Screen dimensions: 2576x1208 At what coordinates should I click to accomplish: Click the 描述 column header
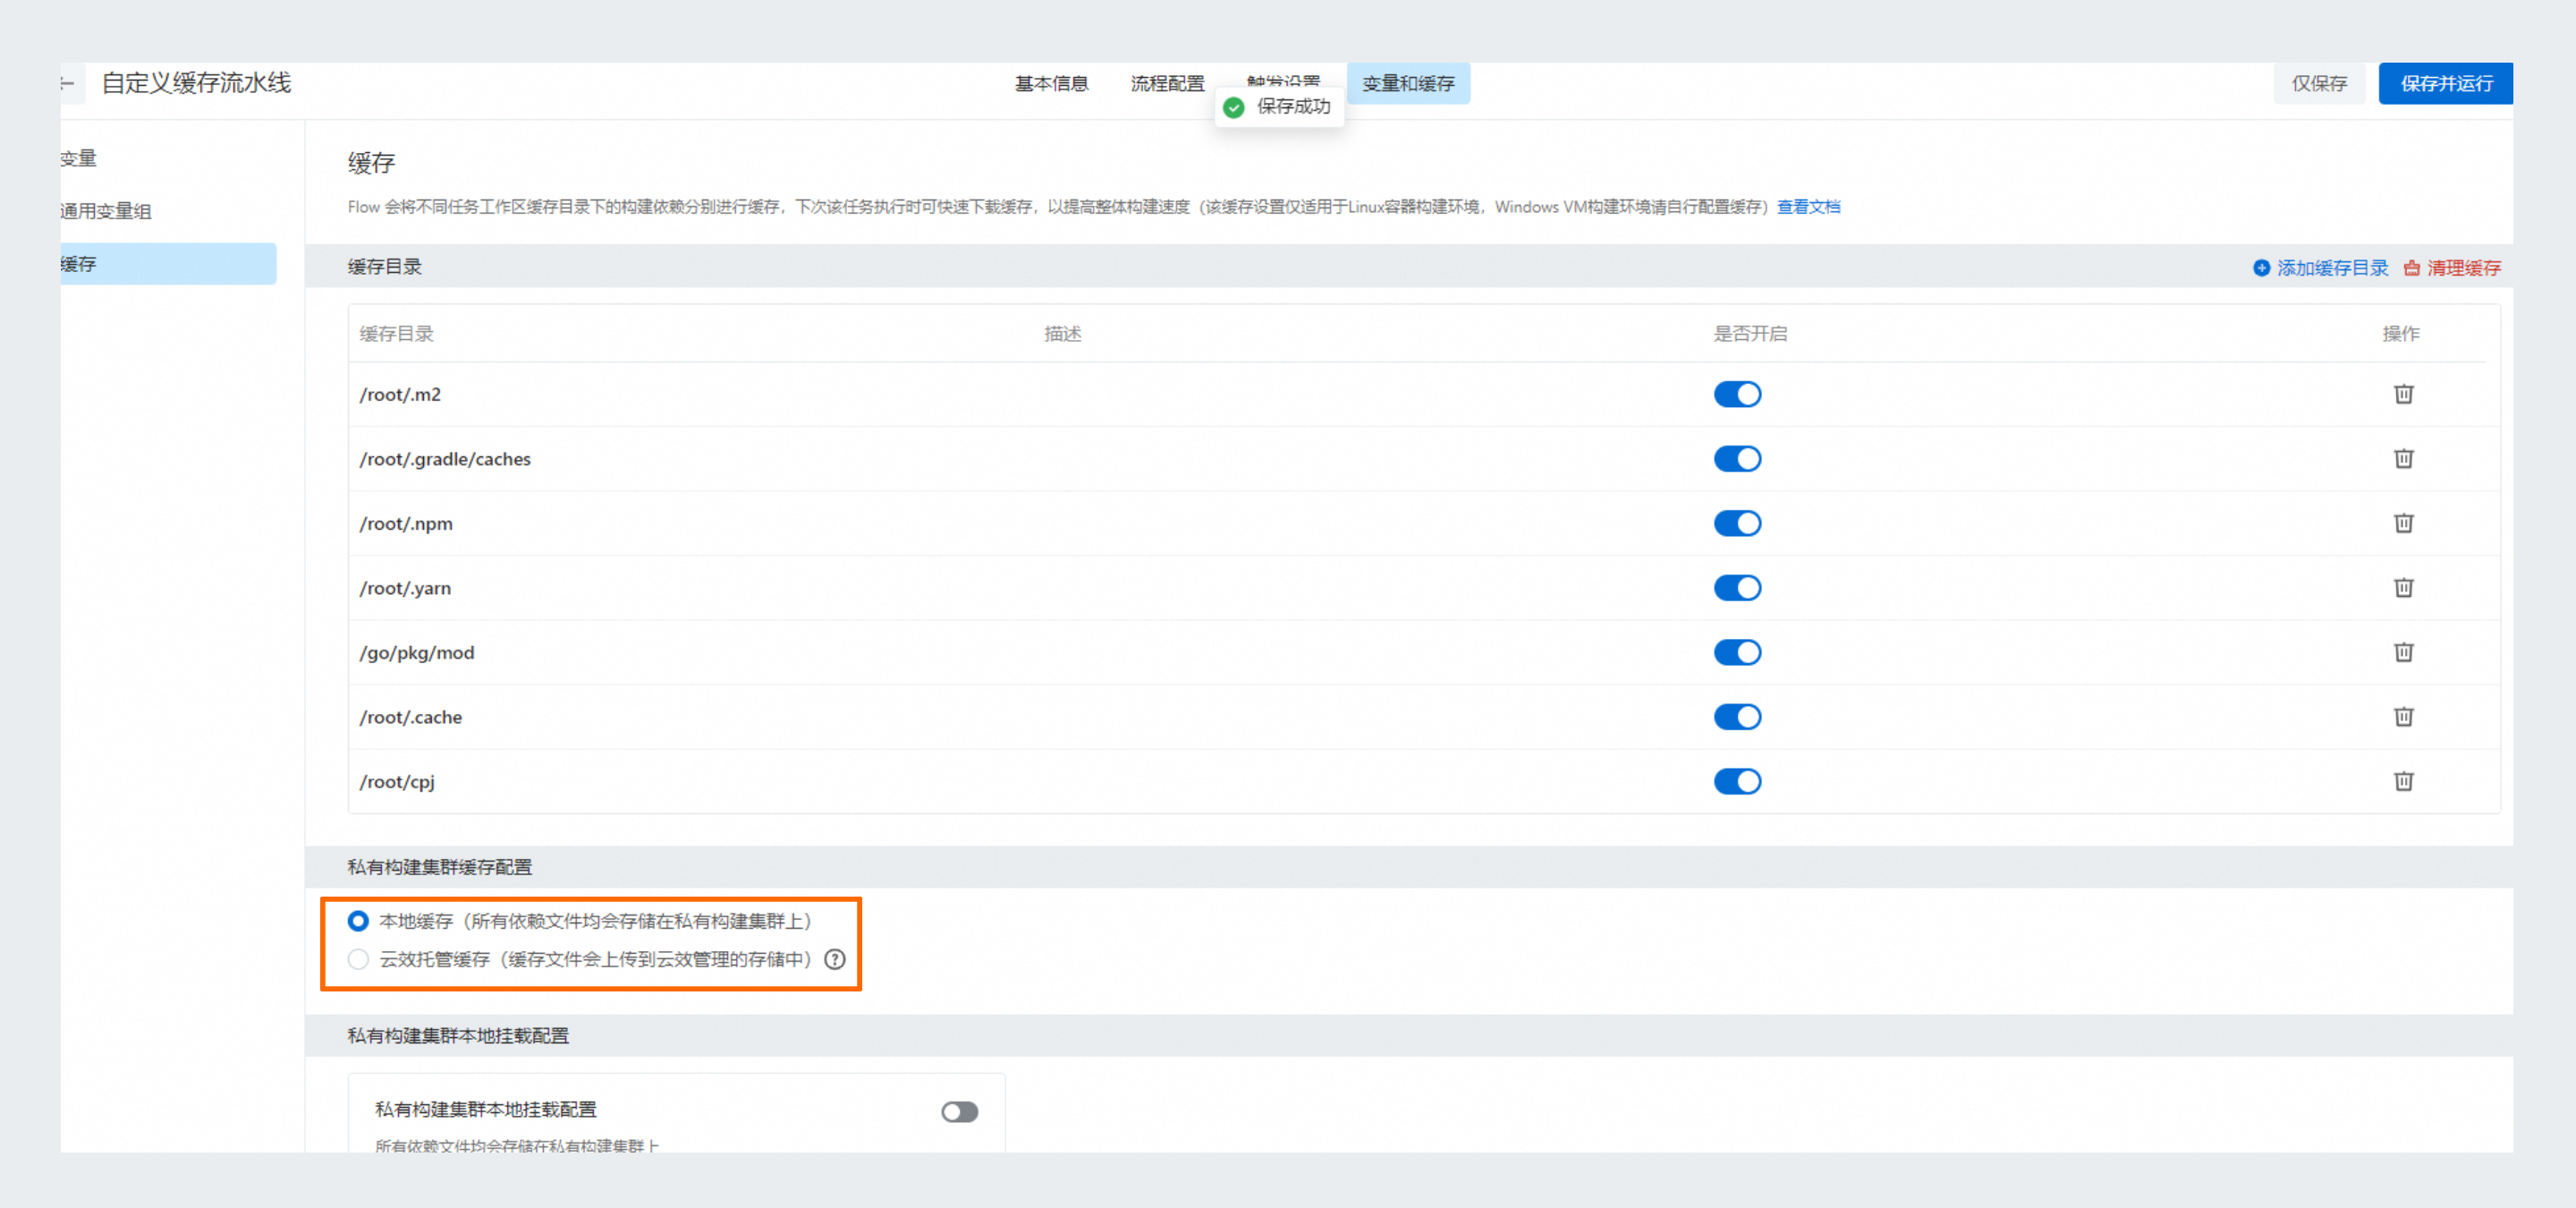1062,334
